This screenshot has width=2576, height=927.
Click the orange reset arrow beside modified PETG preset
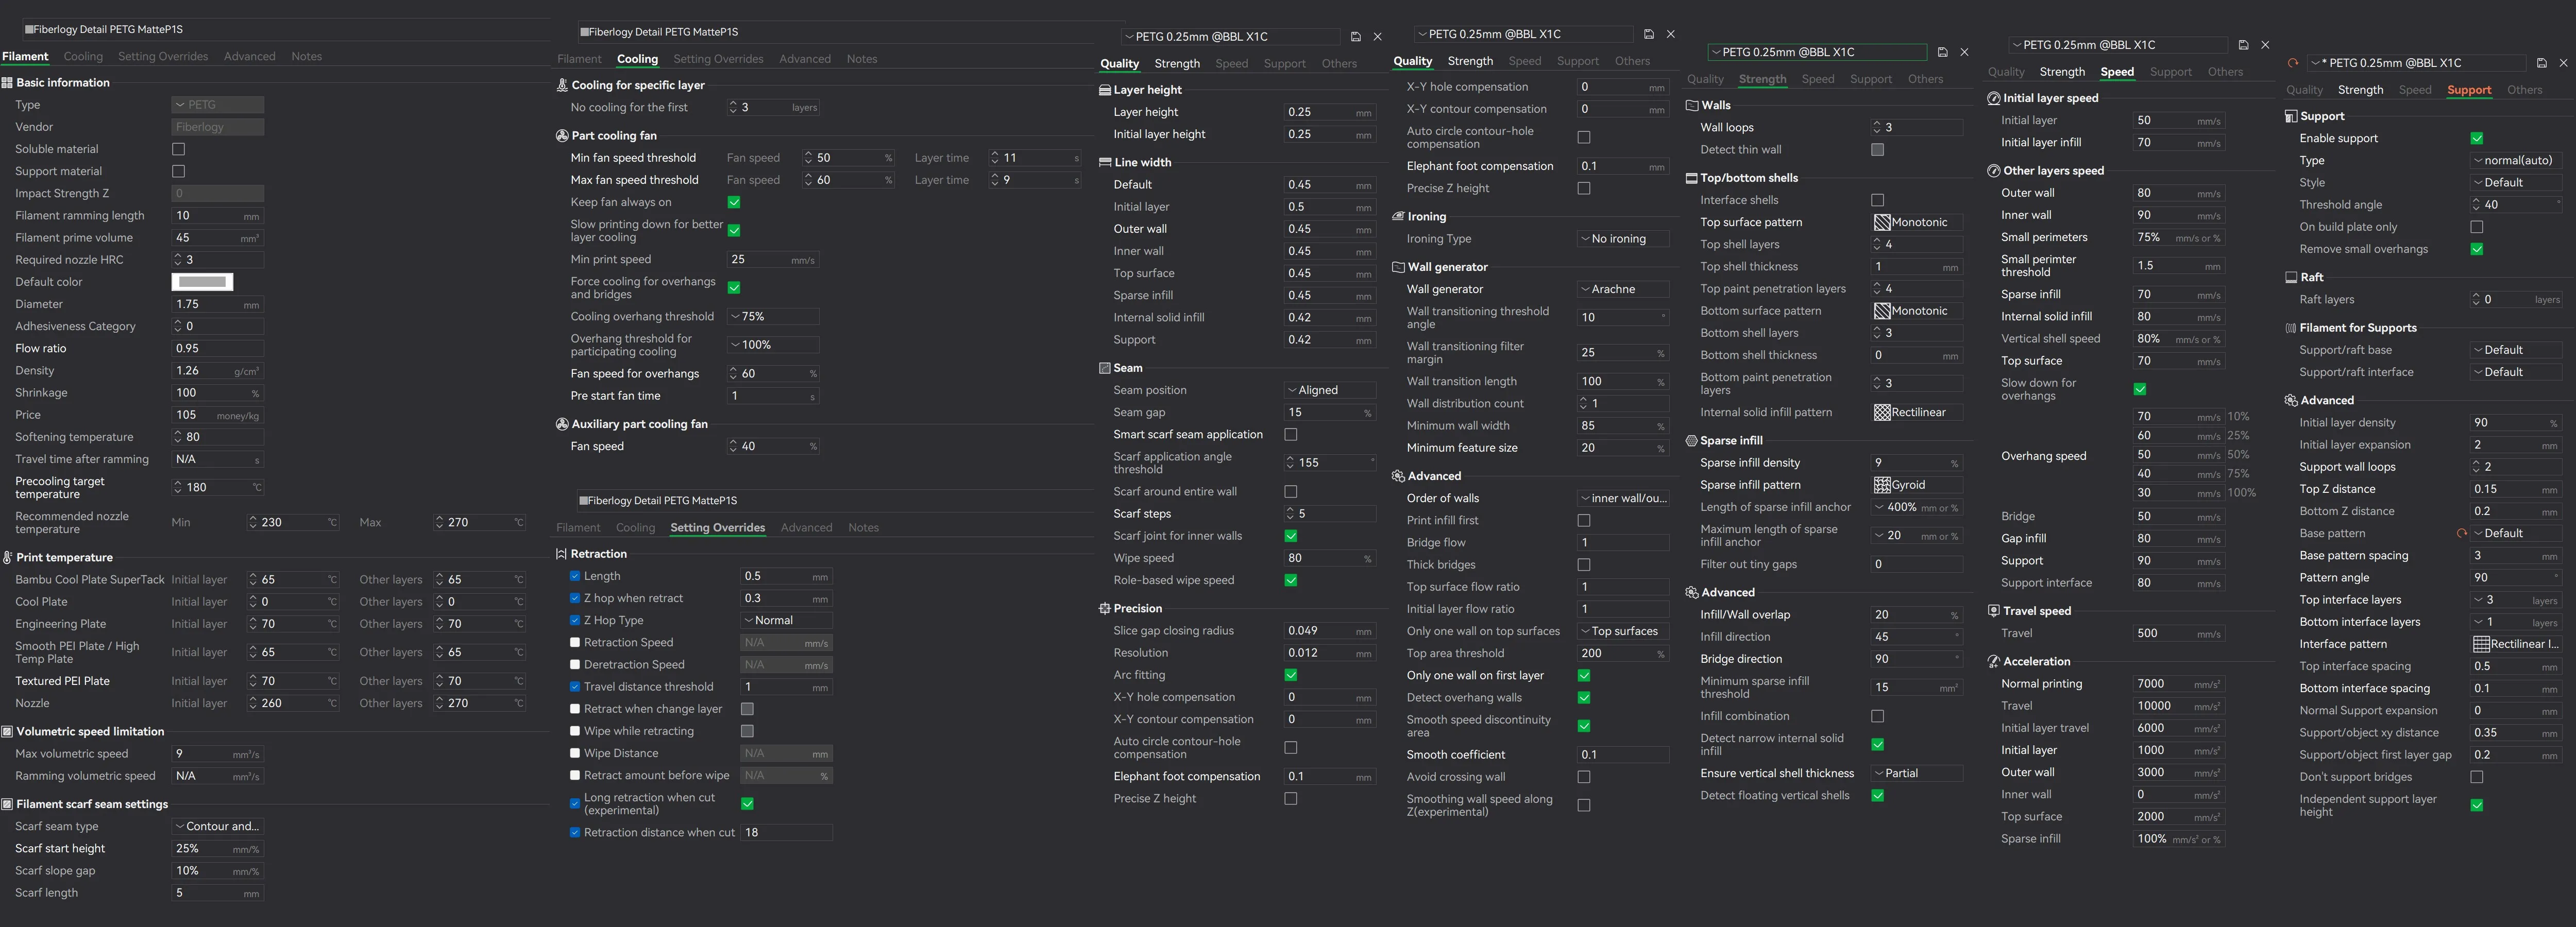[2292, 63]
